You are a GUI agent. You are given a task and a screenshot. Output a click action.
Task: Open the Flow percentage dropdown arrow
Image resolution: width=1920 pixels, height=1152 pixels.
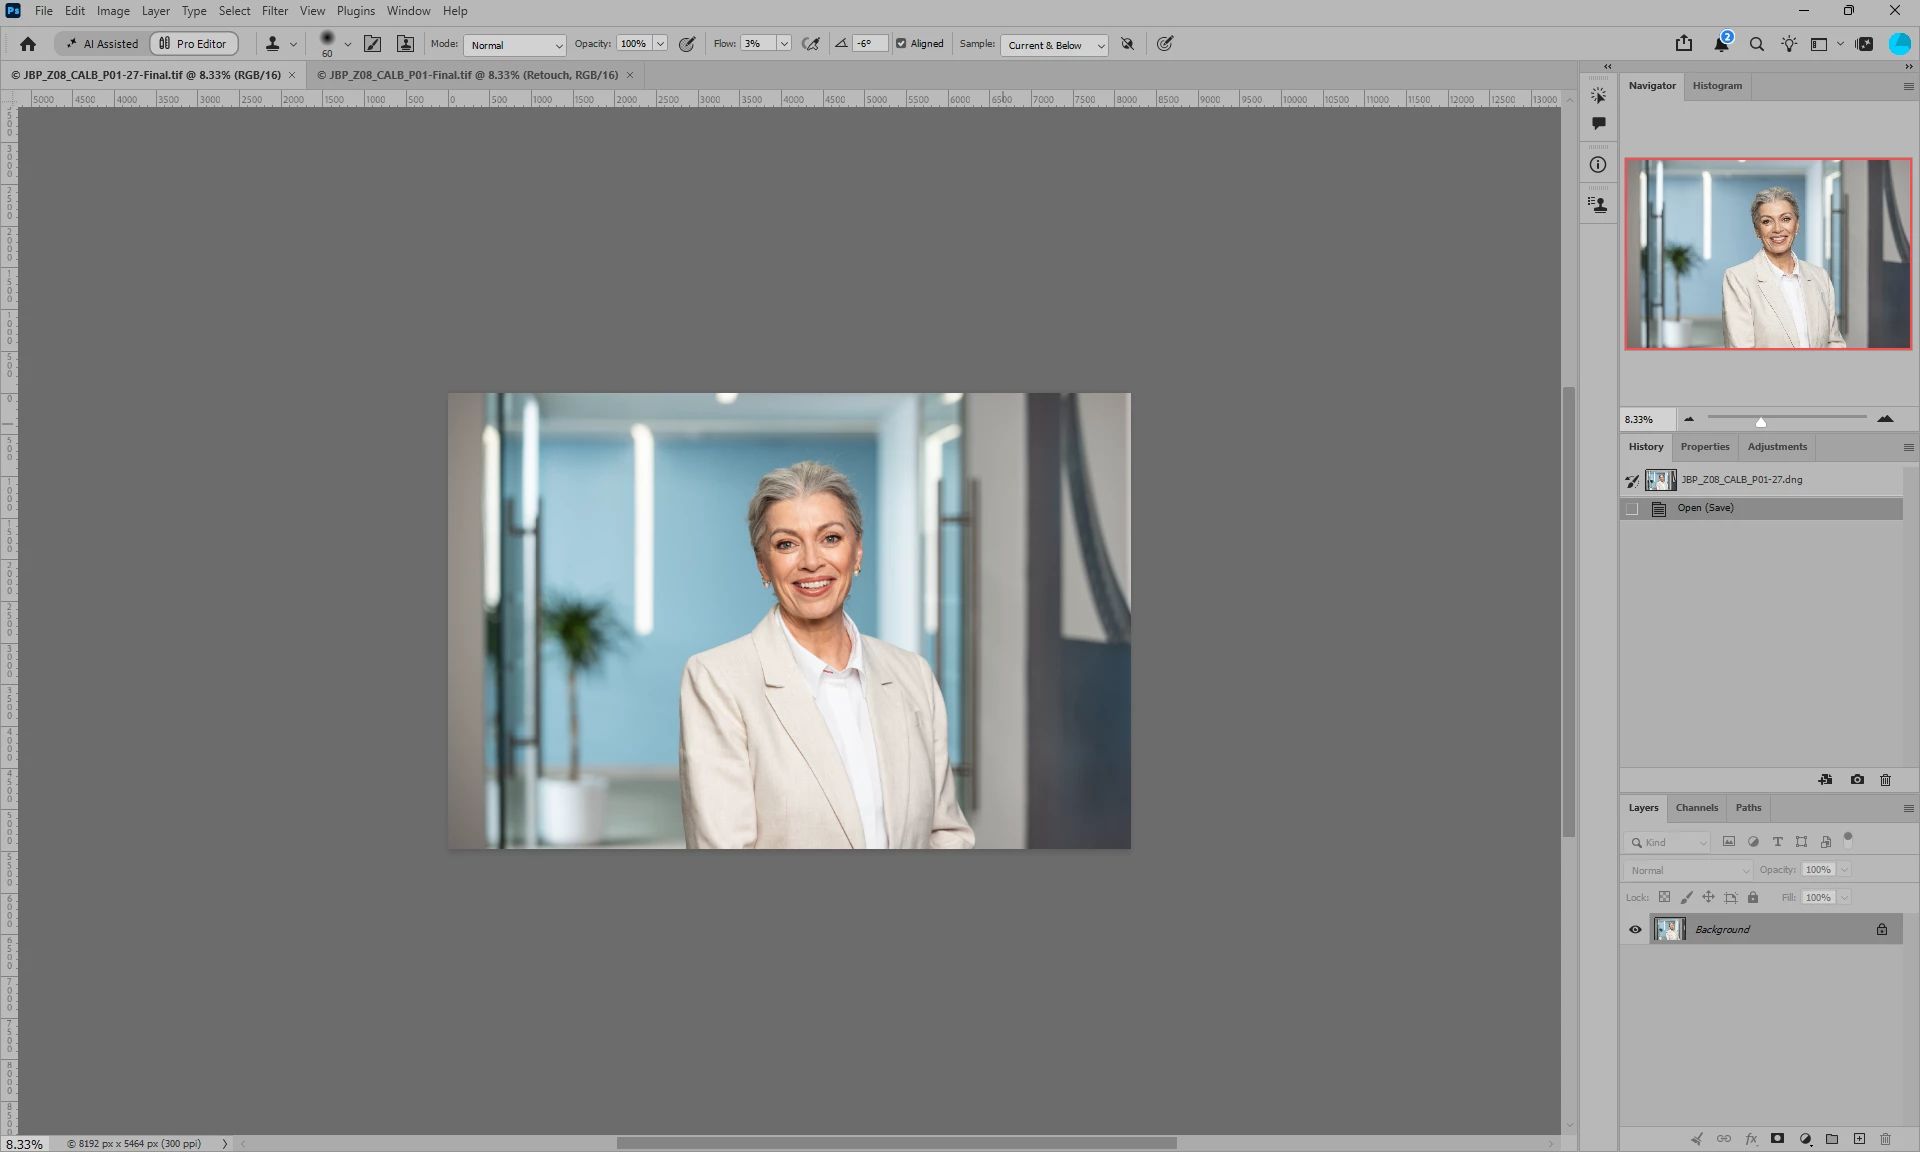(784, 44)
